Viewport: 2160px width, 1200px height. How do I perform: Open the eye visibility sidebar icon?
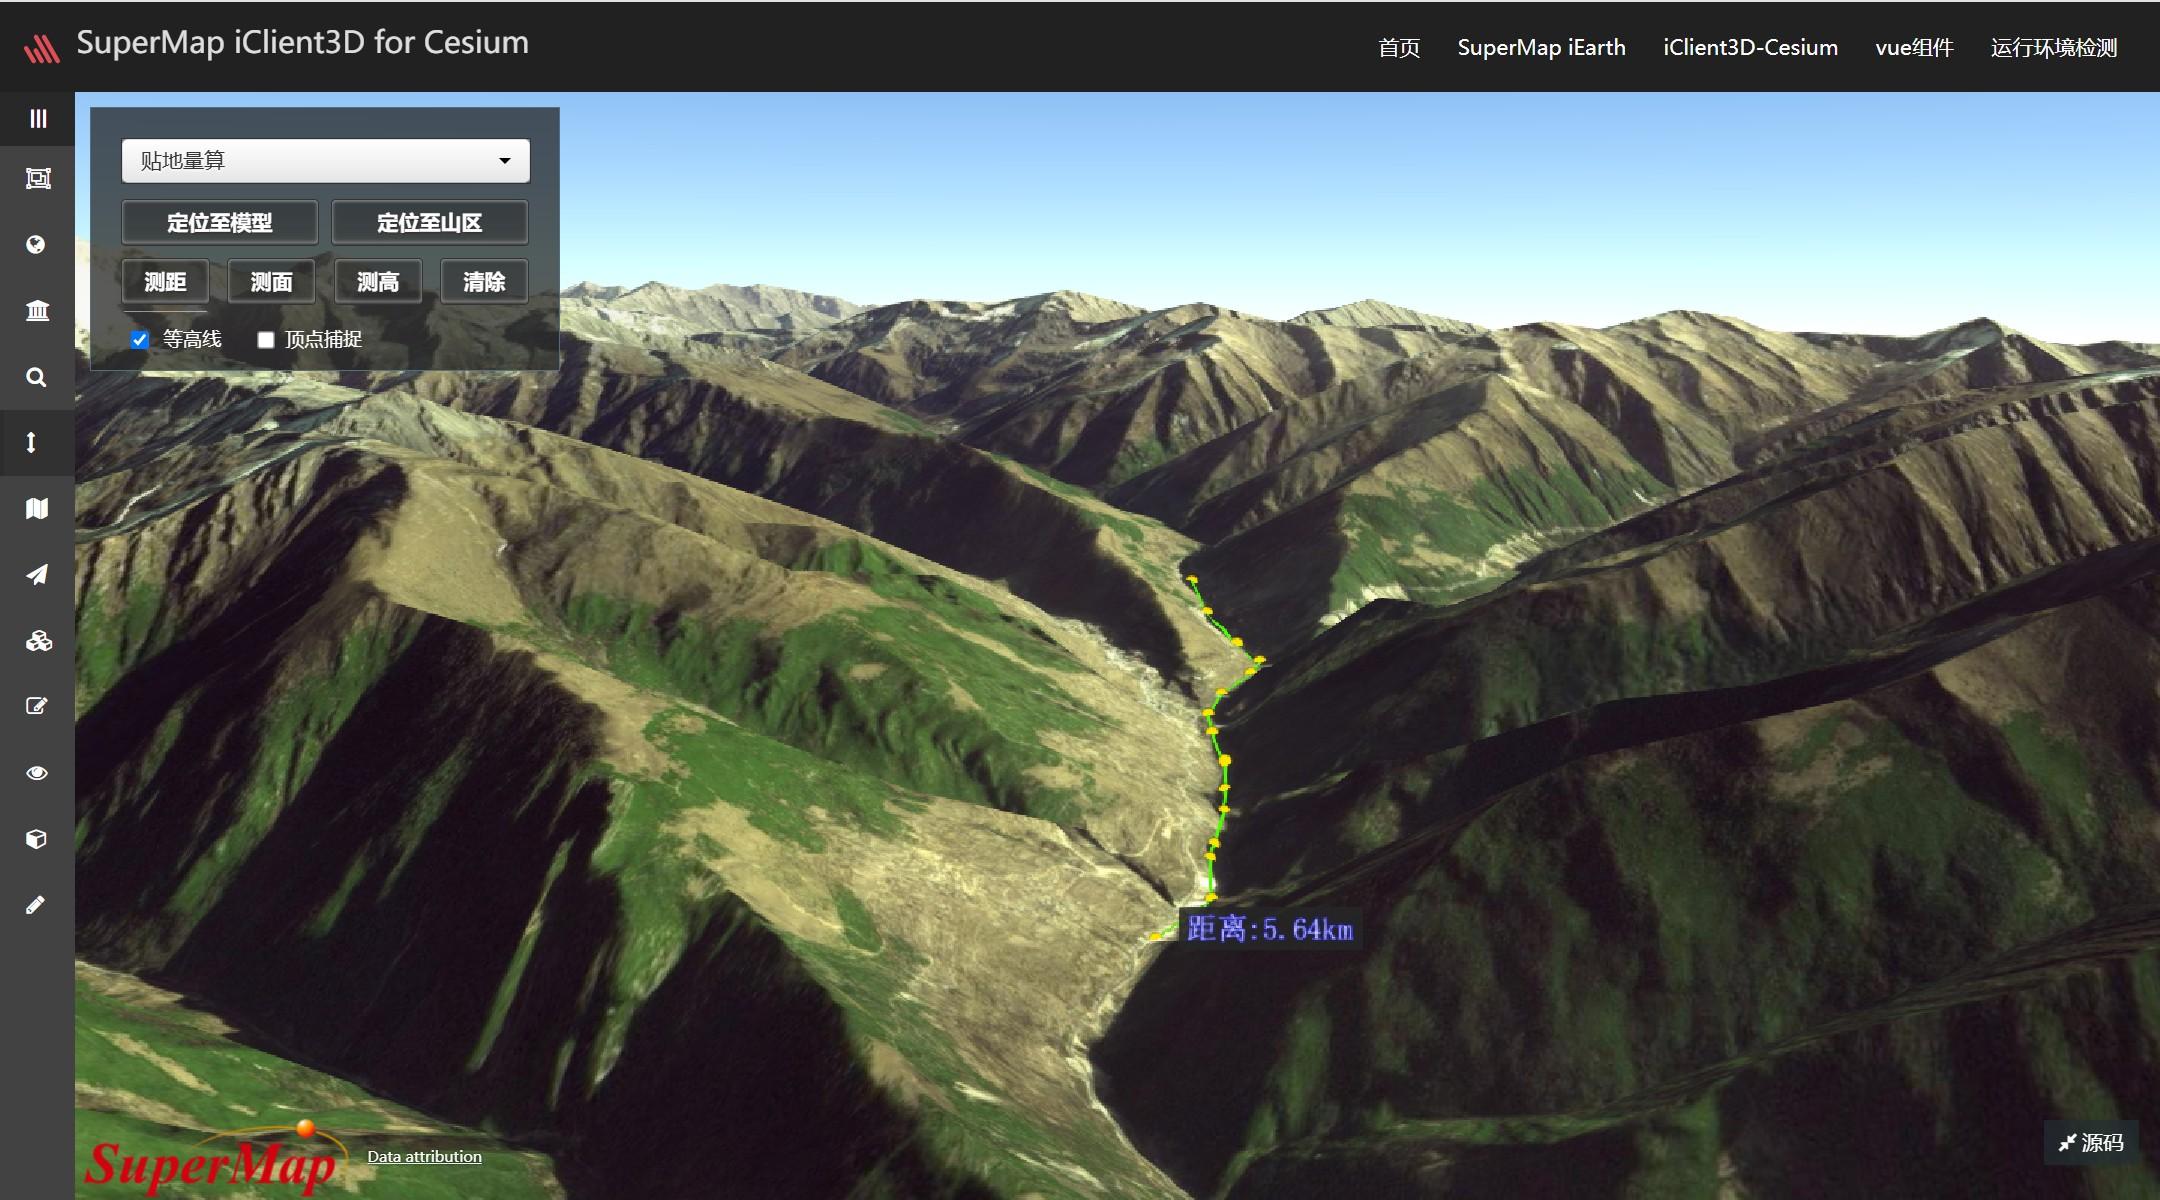pos(37,773)
